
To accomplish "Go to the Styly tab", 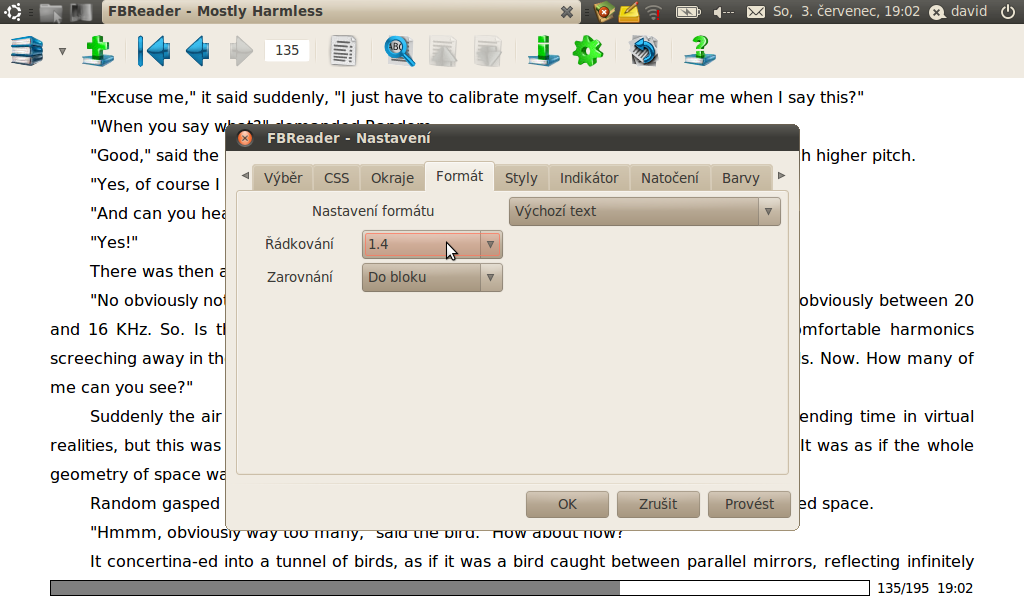I will tap(521, 178).
